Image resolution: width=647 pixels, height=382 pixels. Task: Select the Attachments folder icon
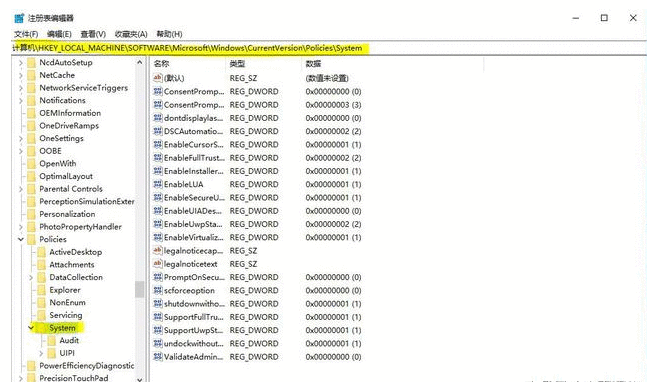click(x=41, y=265)
